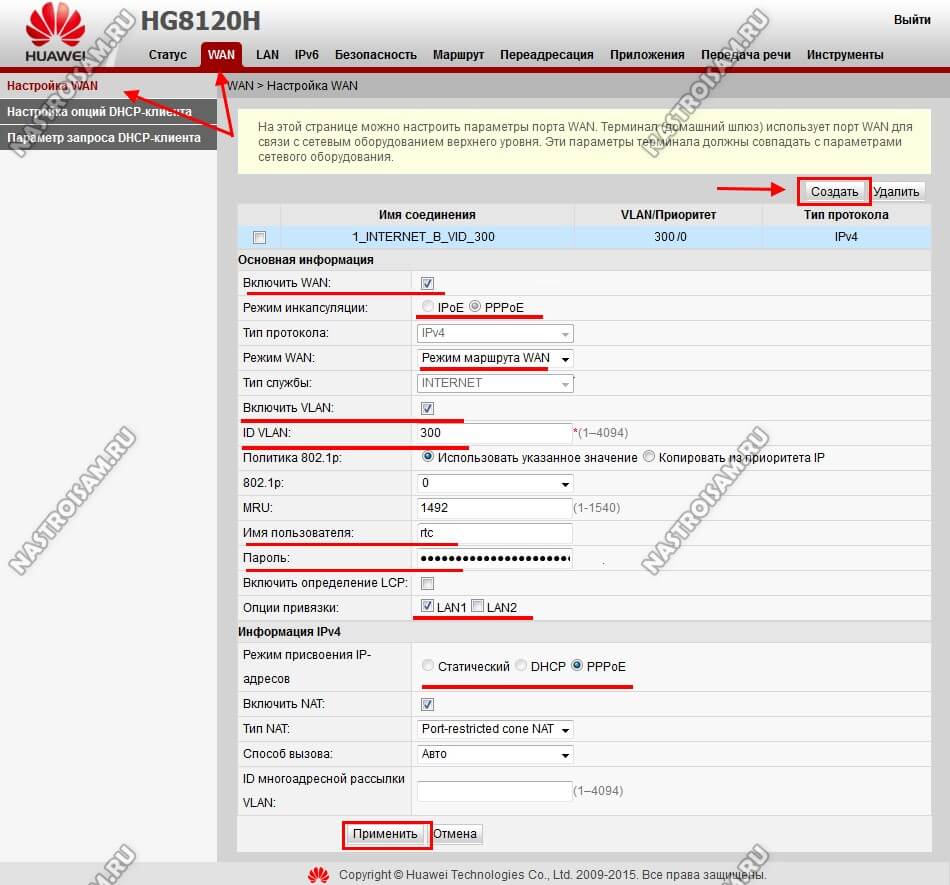Expand the Режим WAN dropdown
This screenshot has width=950, height=885.
pos(495,358)
